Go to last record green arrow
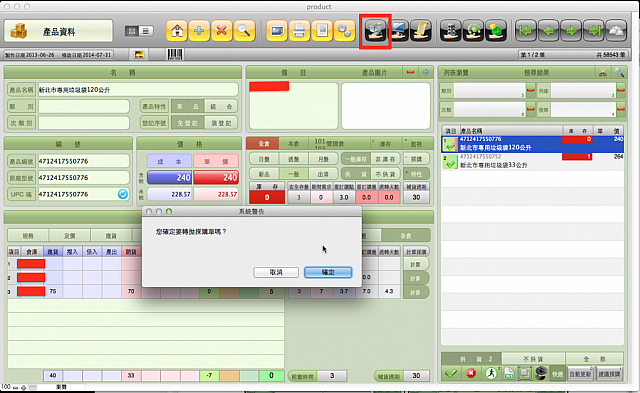Screen dimensions: 640x393 [x=594, y=31]
